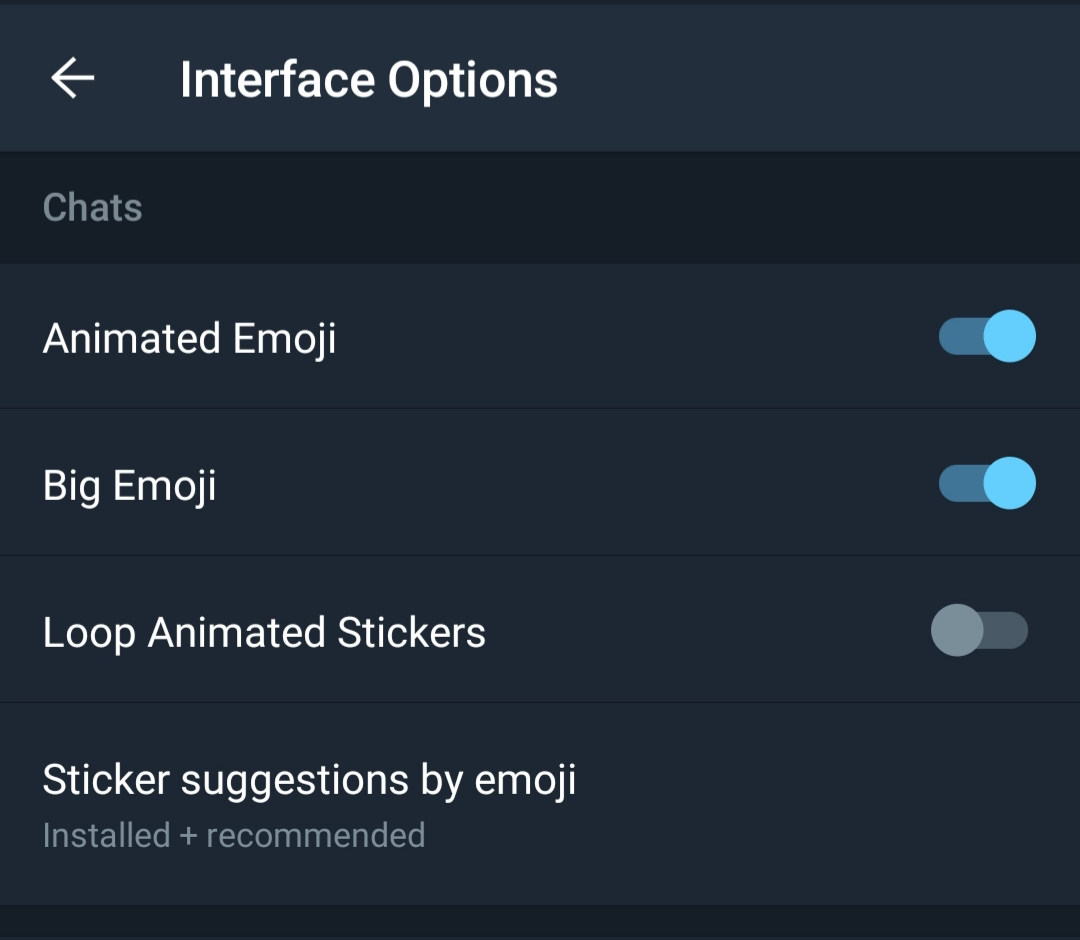Tap the 'Installed + recommended' value text
1080x940 pixels.
pos(234,835)
